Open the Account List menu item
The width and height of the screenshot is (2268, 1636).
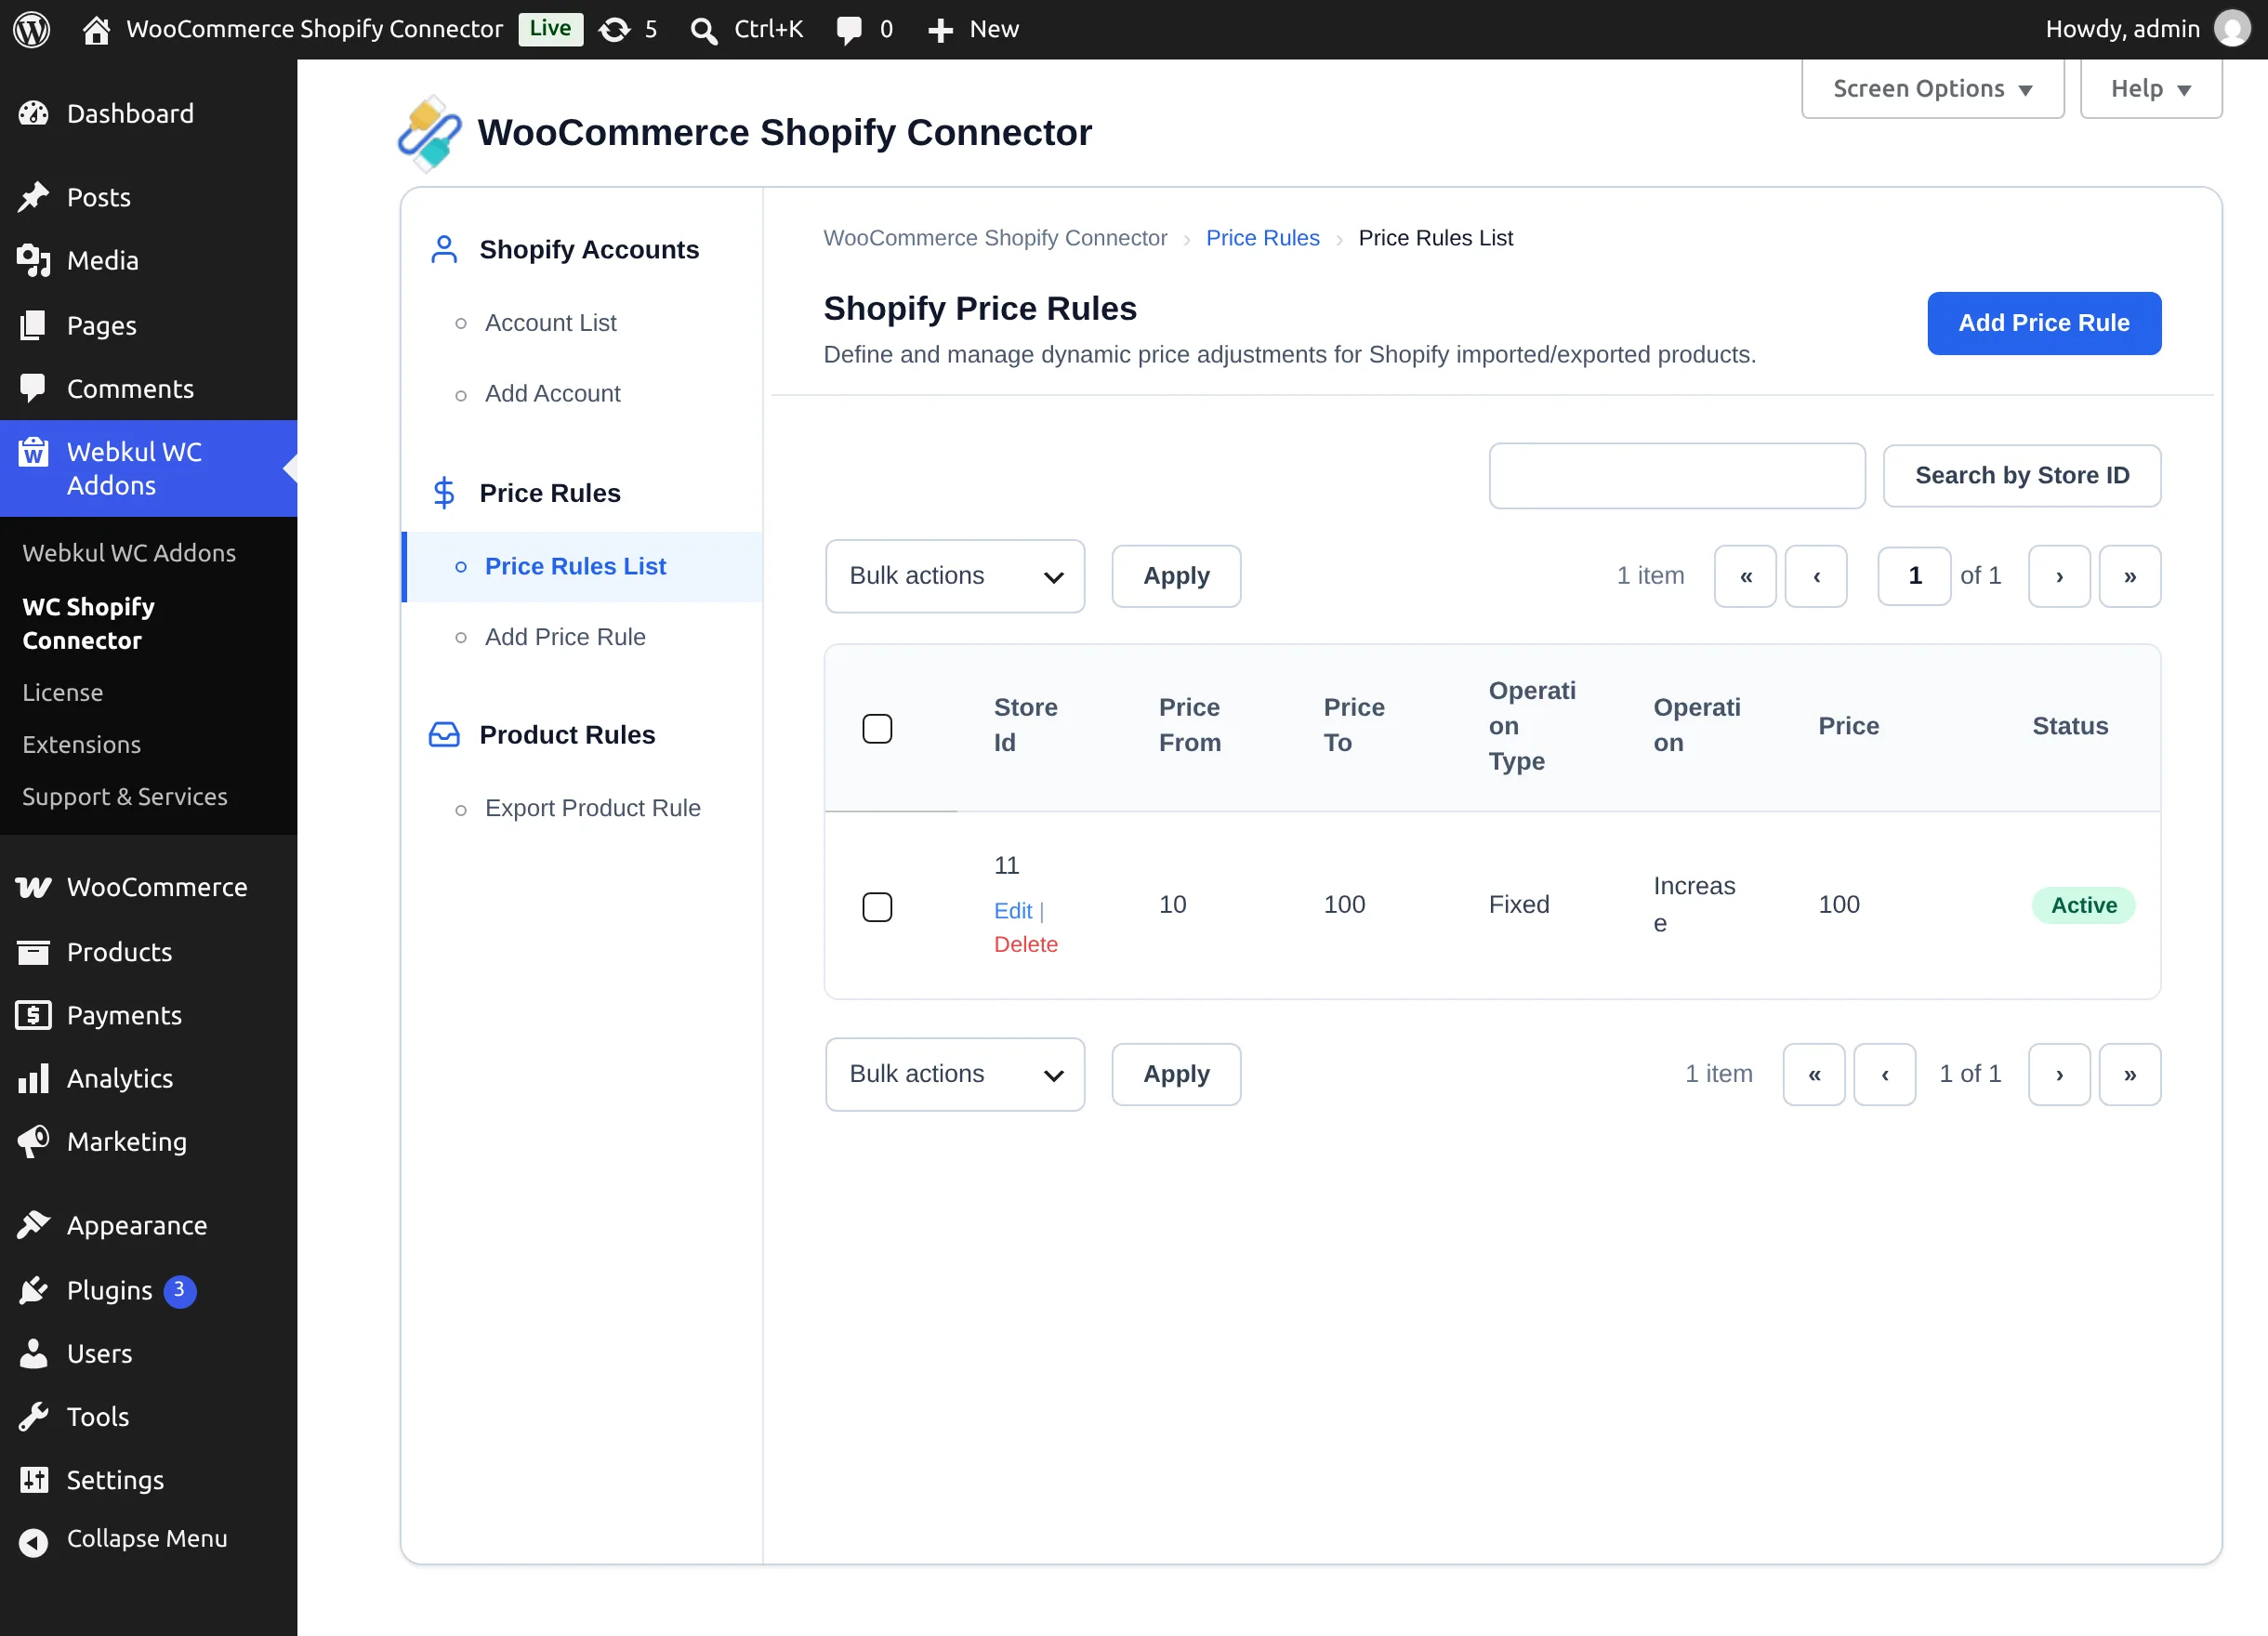tap(550, 323)
